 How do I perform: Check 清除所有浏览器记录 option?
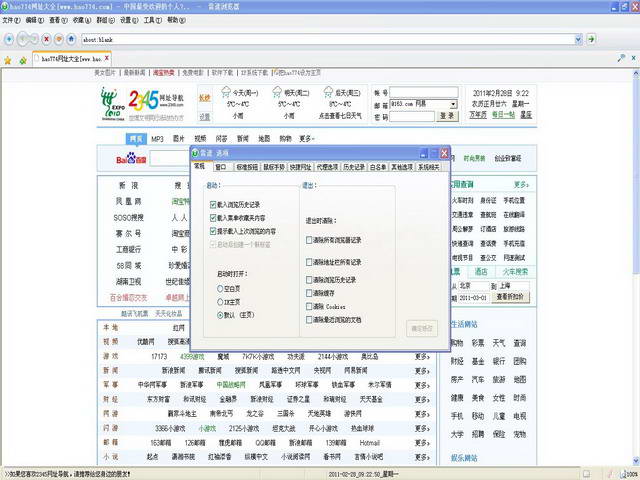(309, 240)
